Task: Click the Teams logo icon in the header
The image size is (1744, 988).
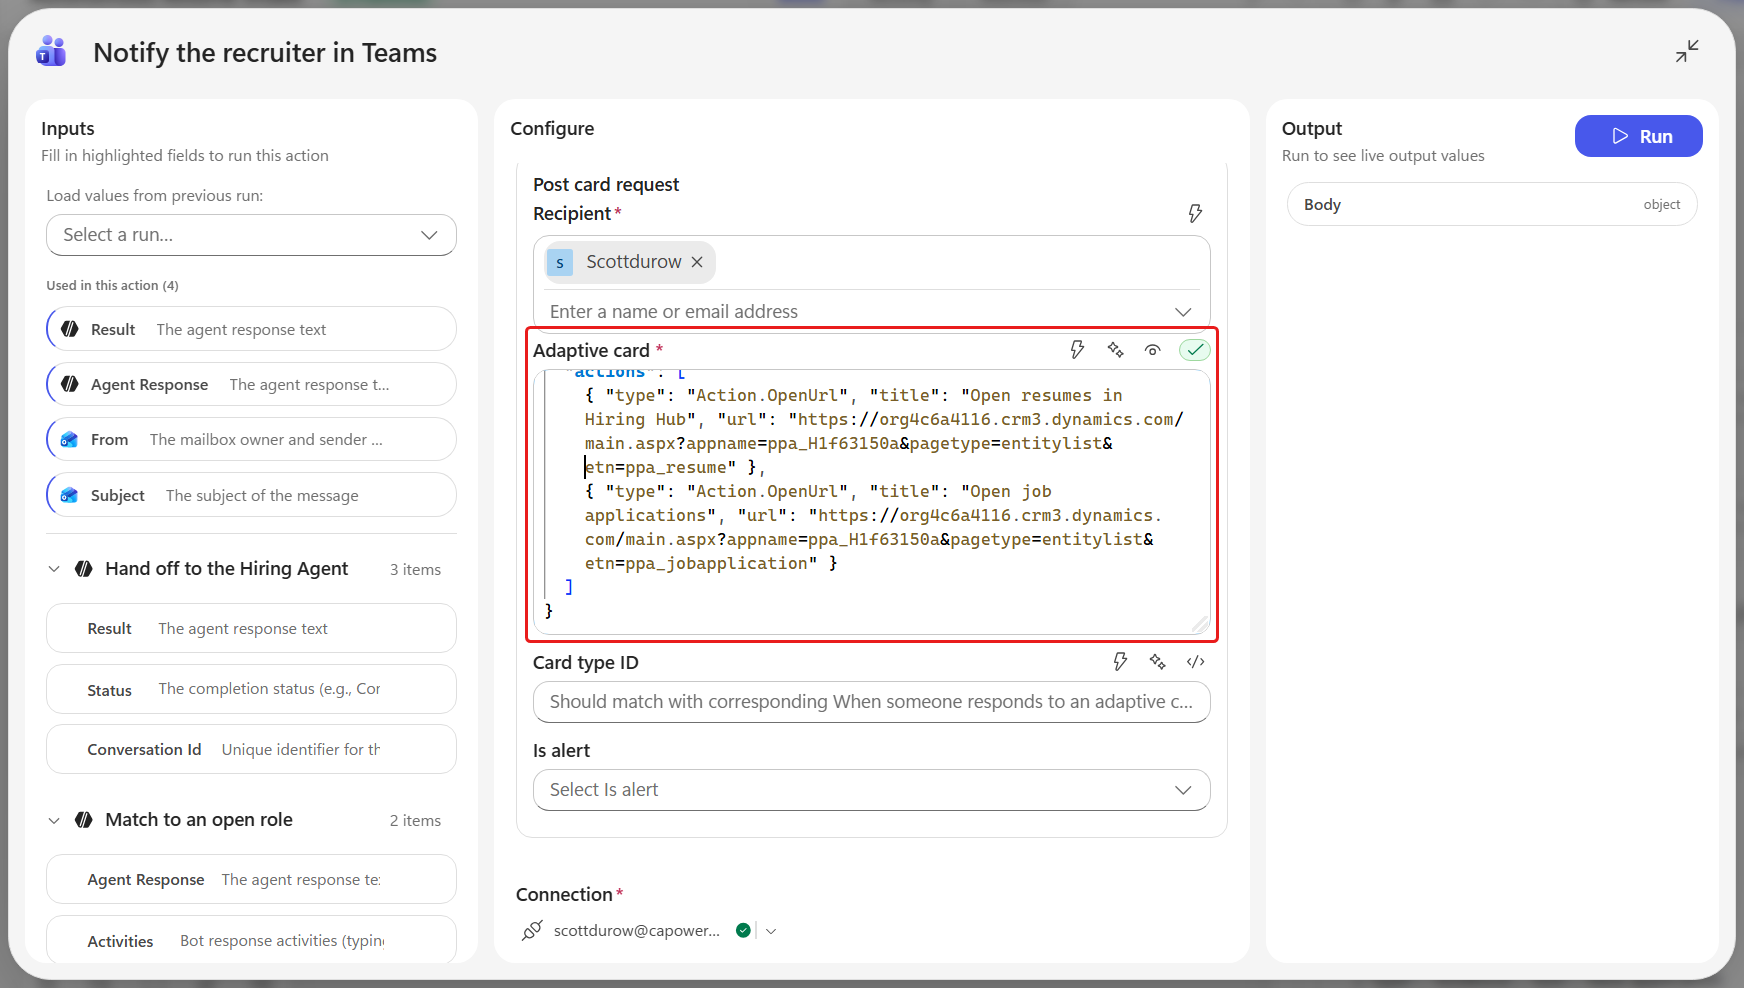Action: click(51, 51)
